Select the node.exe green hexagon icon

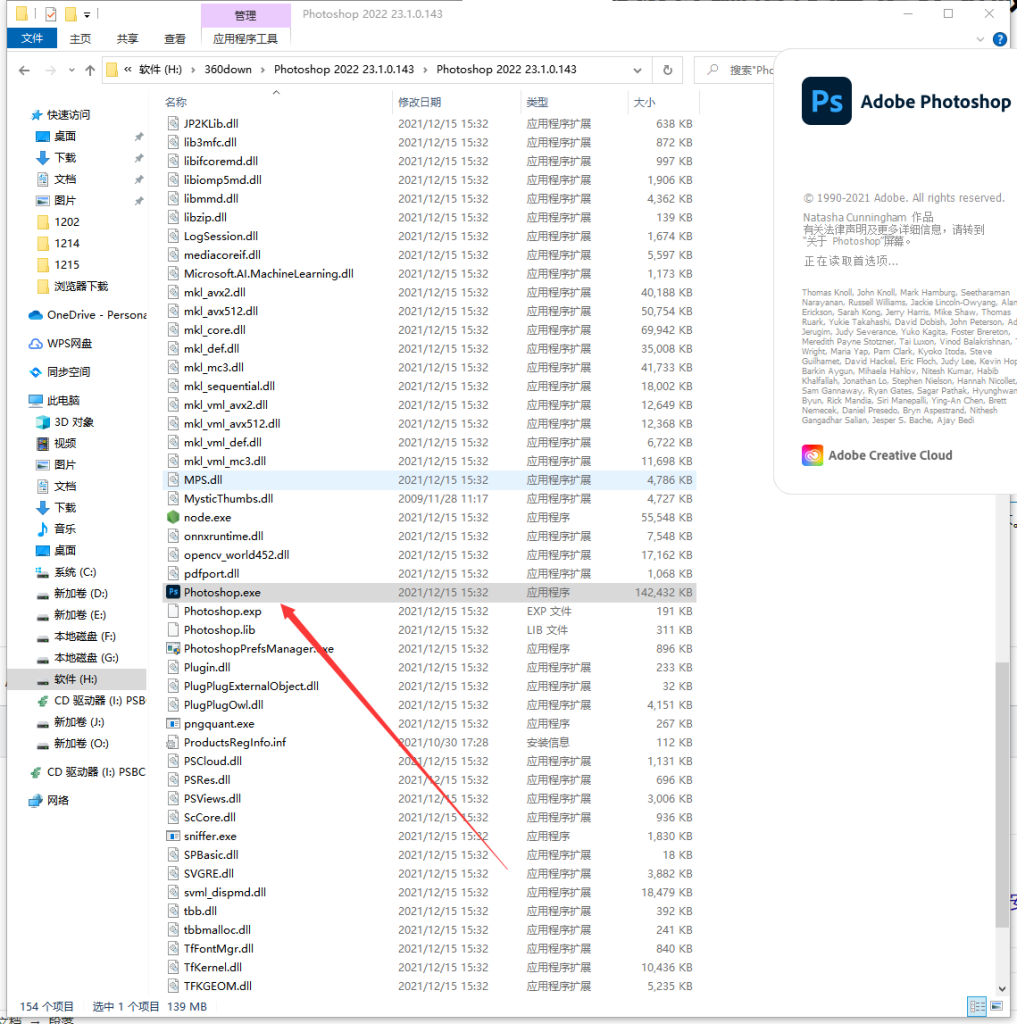click(x=173, y=518)
